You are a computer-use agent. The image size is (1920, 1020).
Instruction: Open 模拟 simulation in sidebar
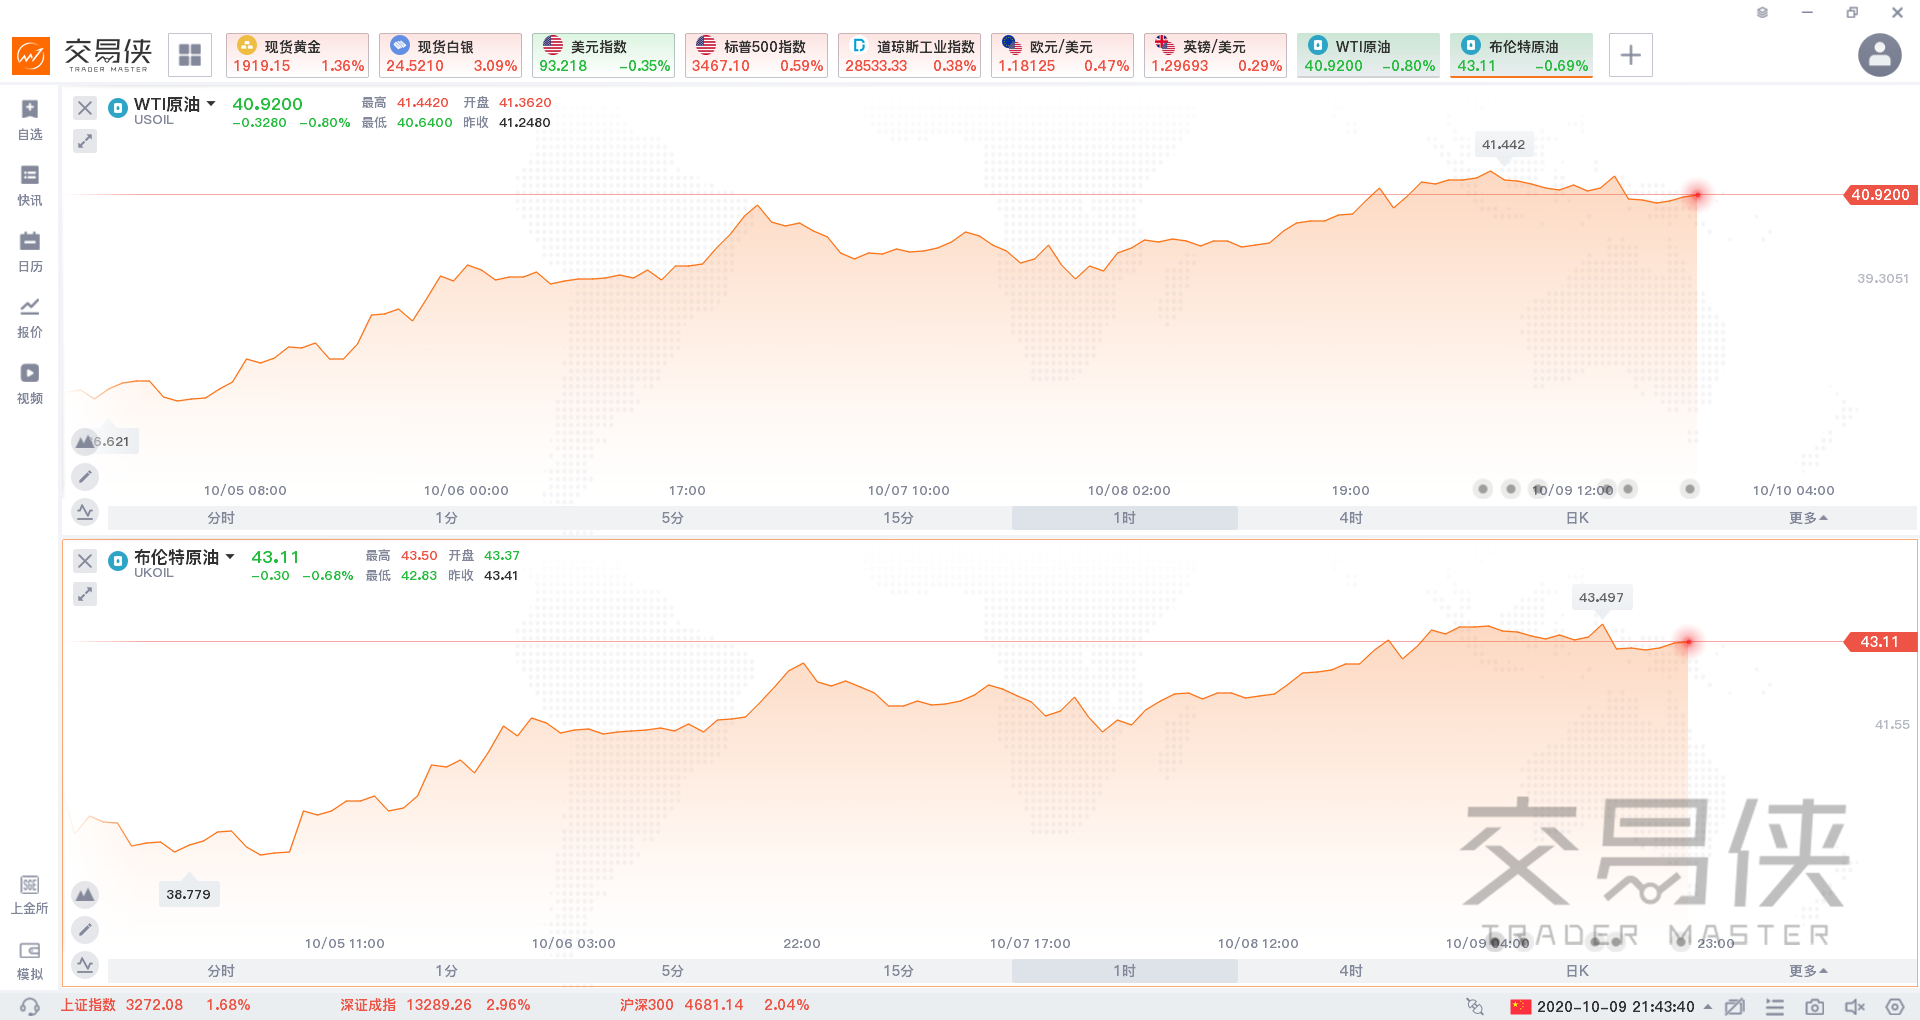coord(30,960)
